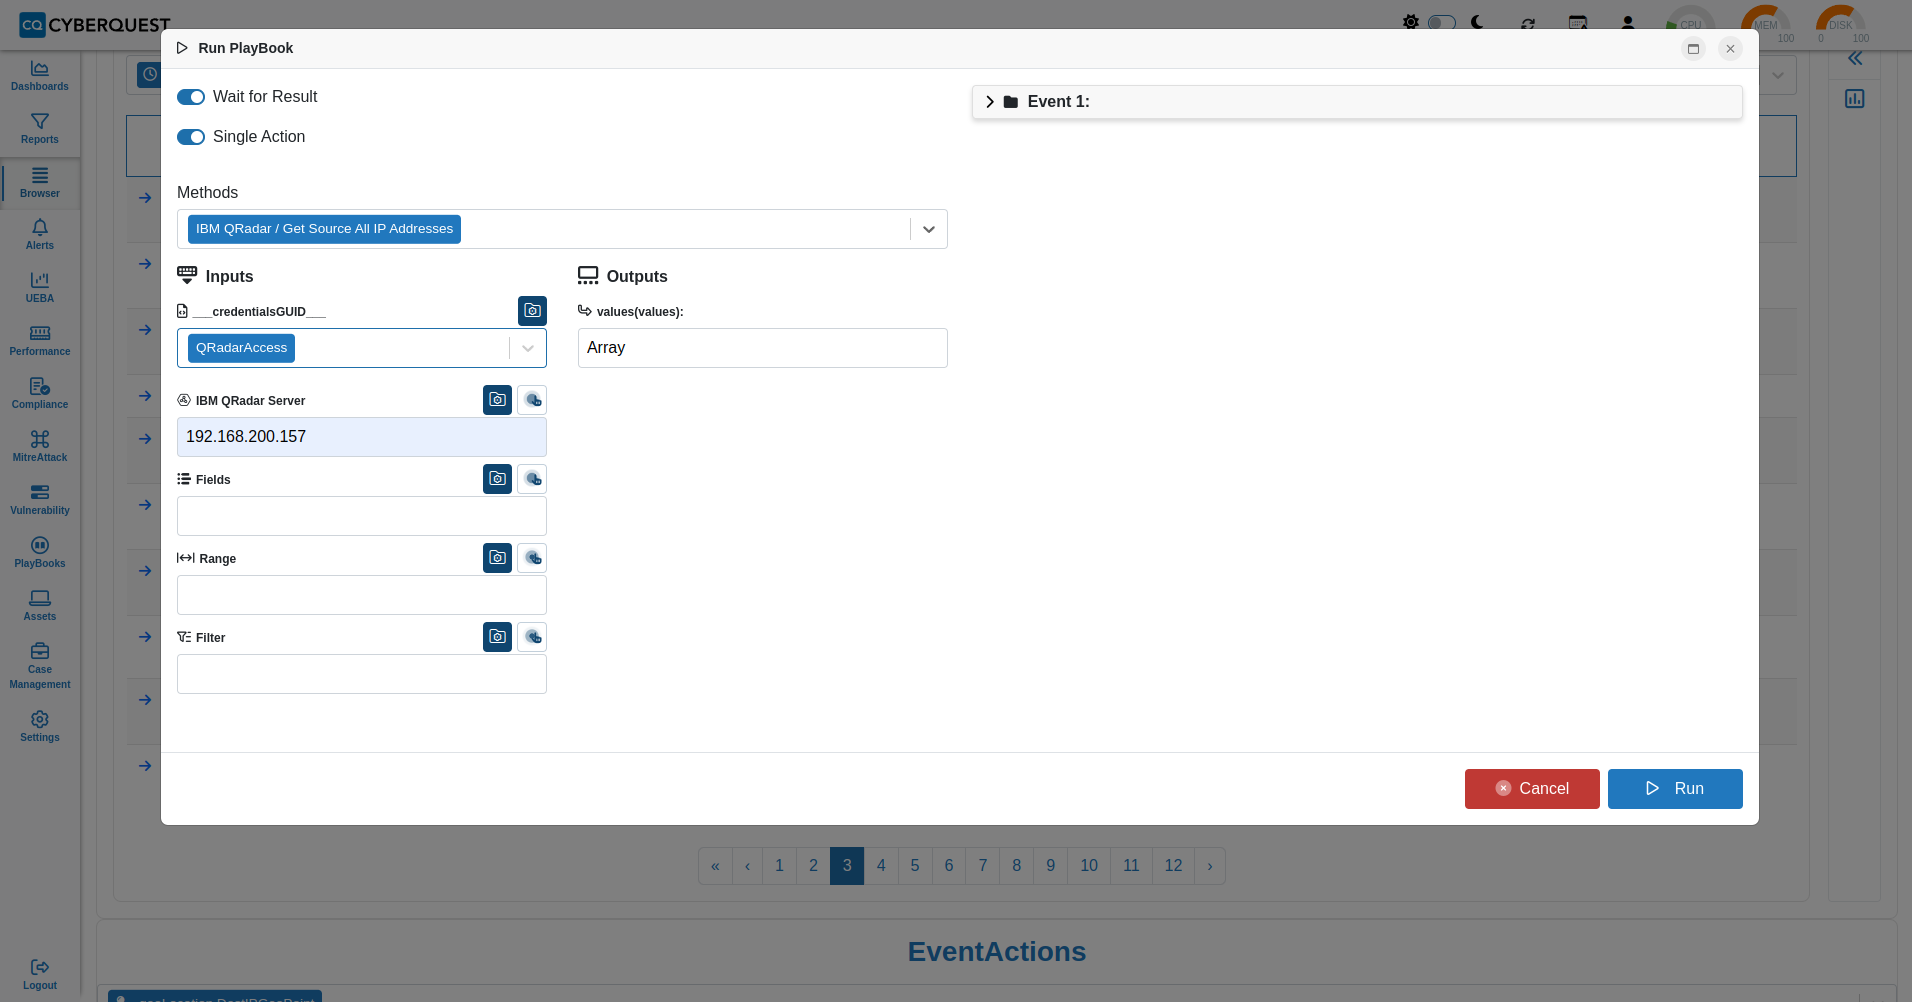
Task: Open the Methods dropdown arrow
Action: coord(929,229)
